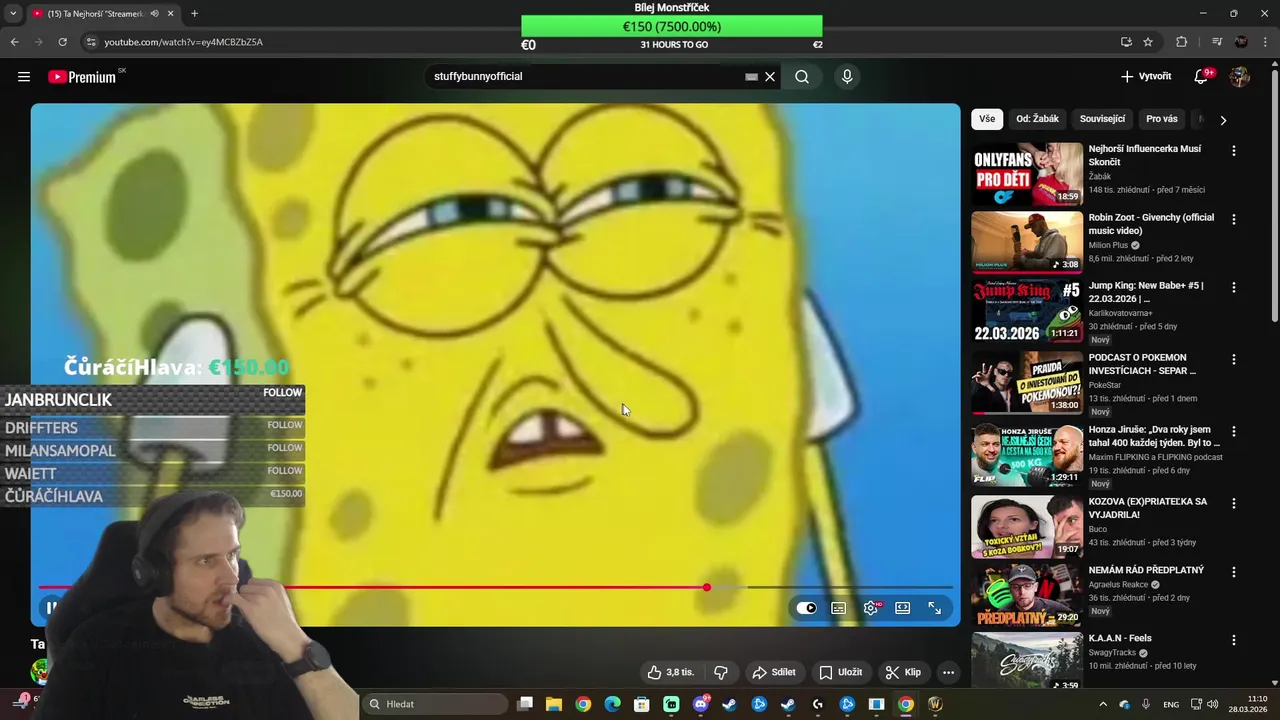Enter fullscreen in the video player

[x=935, y=608]
